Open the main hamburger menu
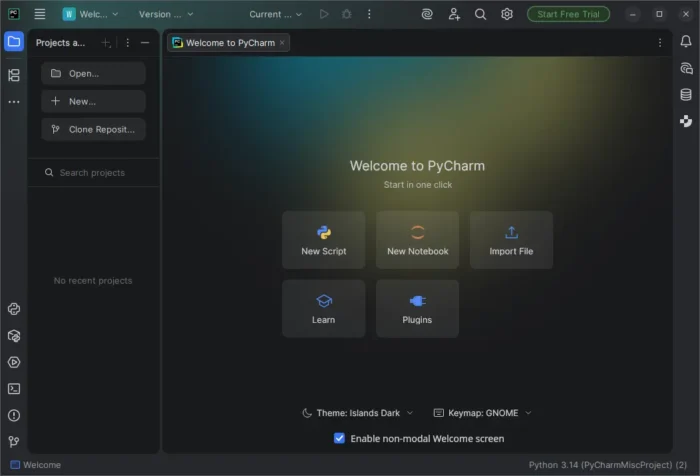The width and height of the screenshot is (700, 476). 40,14
